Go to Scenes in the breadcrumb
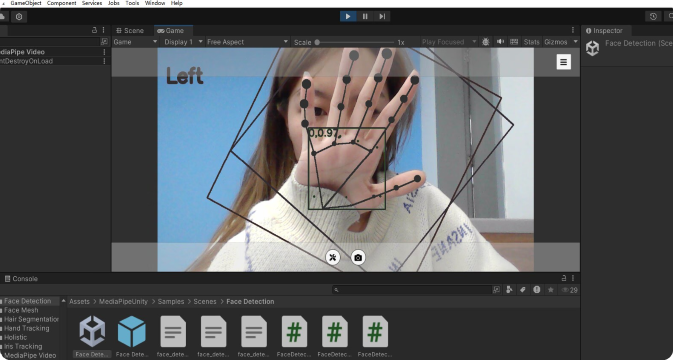This screenshot has width=673, height=360. point(205,302)
